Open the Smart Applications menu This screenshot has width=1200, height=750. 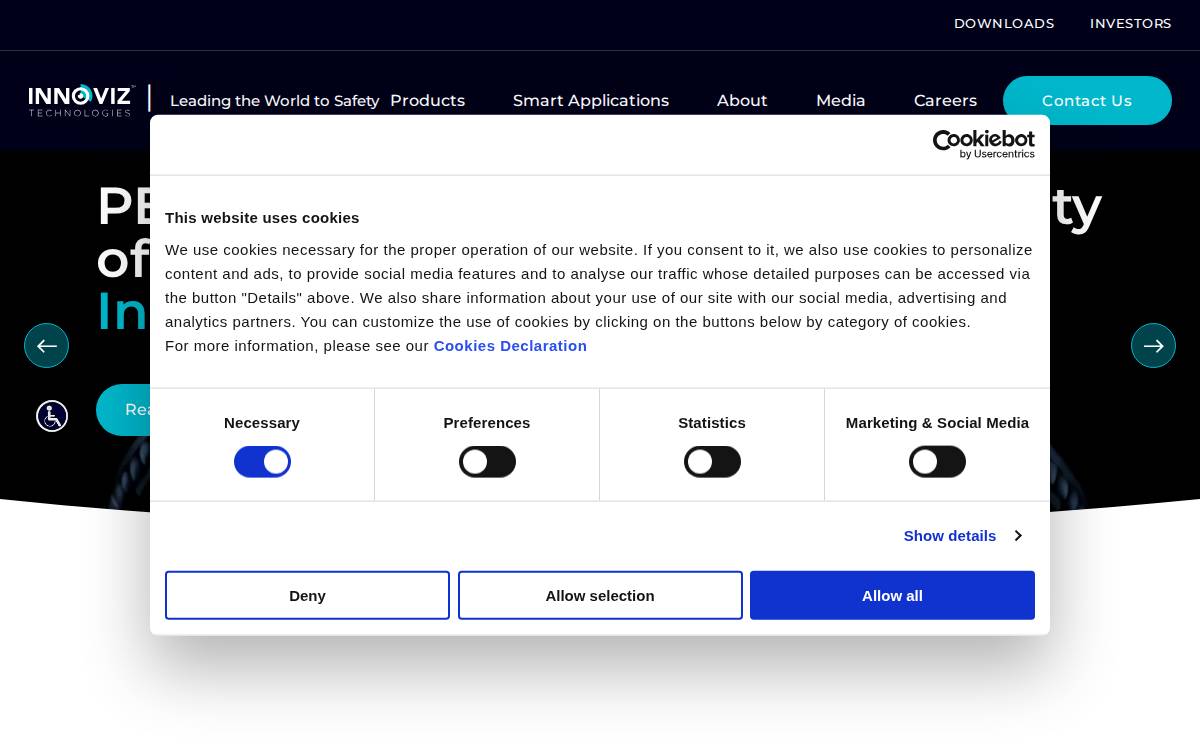click(591, 100)
